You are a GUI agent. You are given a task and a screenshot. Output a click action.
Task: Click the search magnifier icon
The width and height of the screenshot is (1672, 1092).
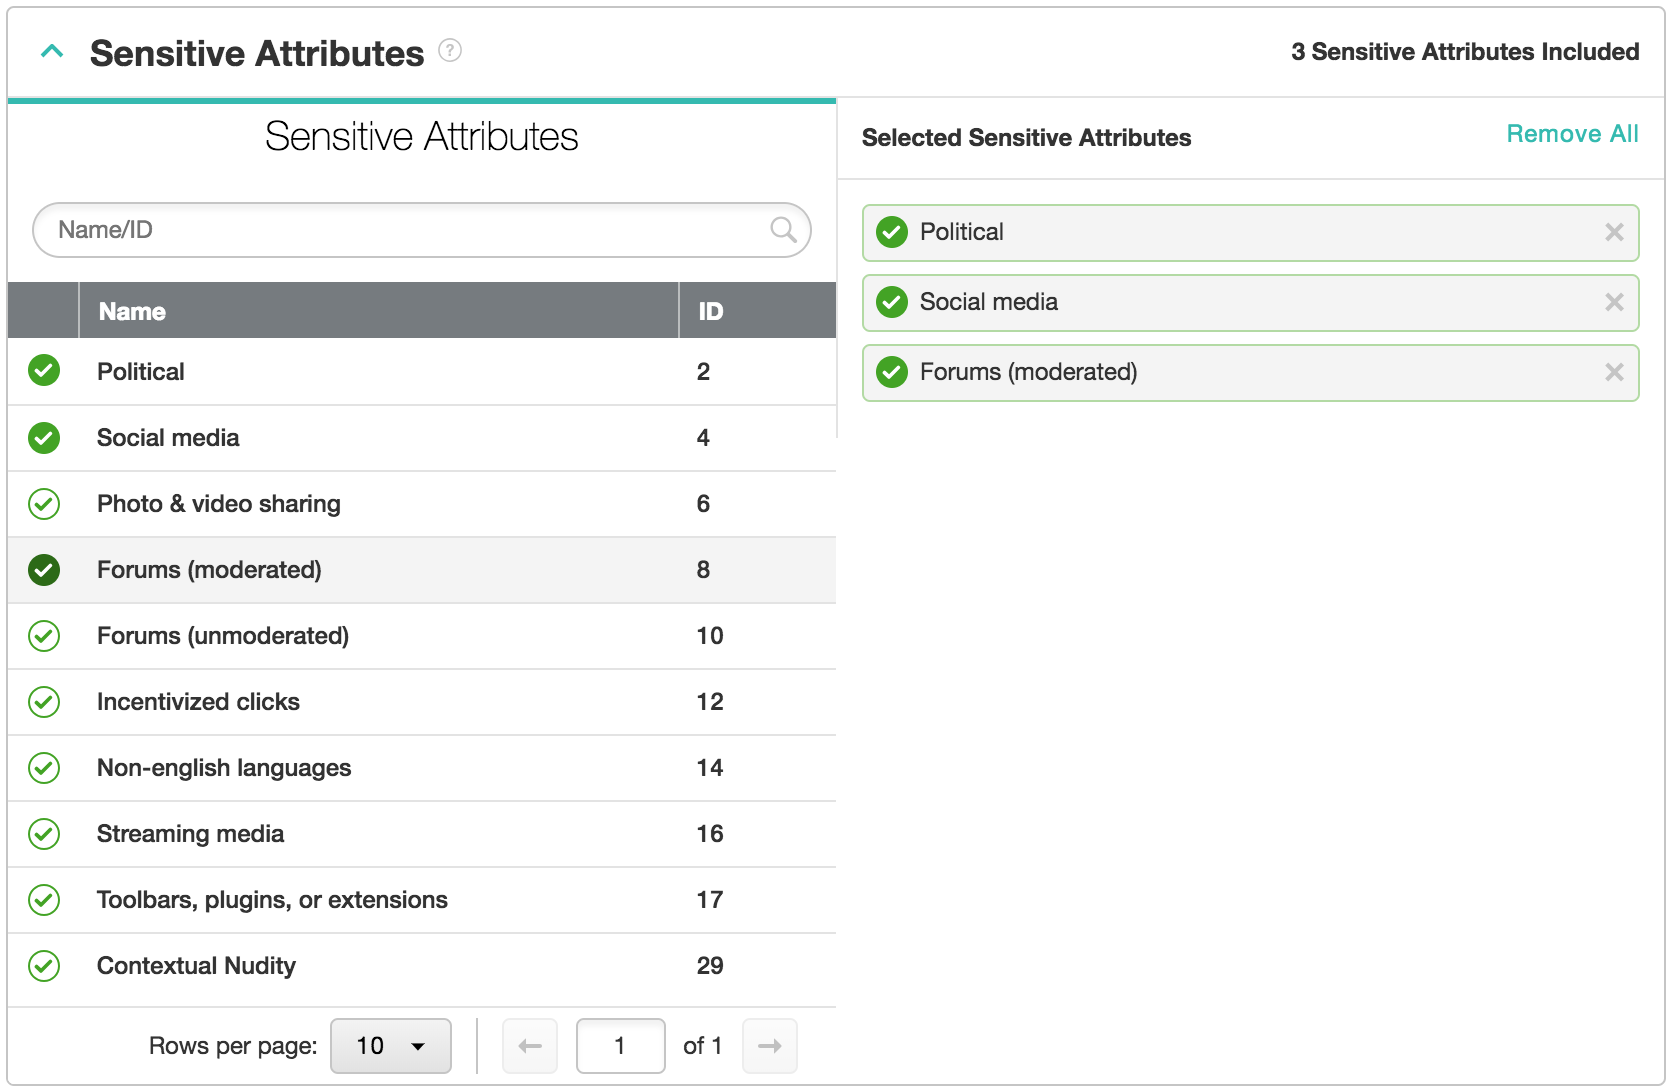[x=783, y=230]
